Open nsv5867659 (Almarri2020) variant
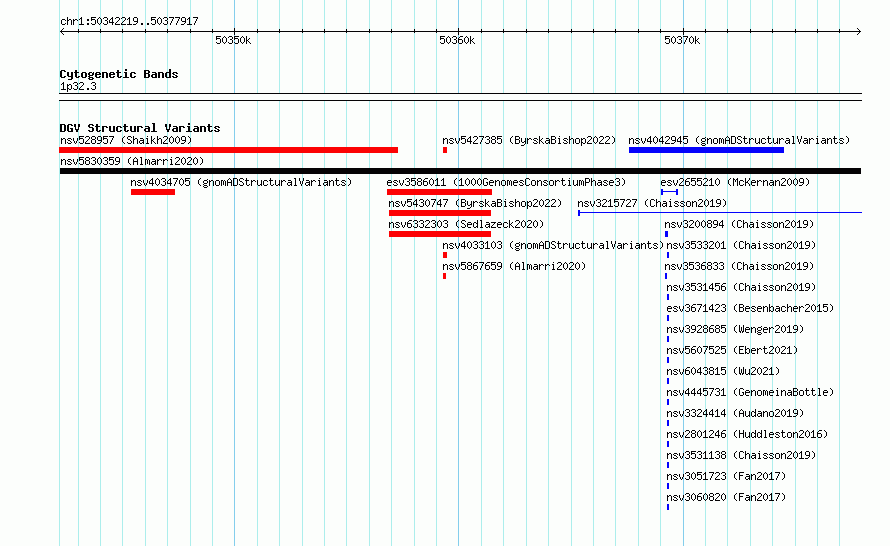890x546 pixels. (514, 266)
